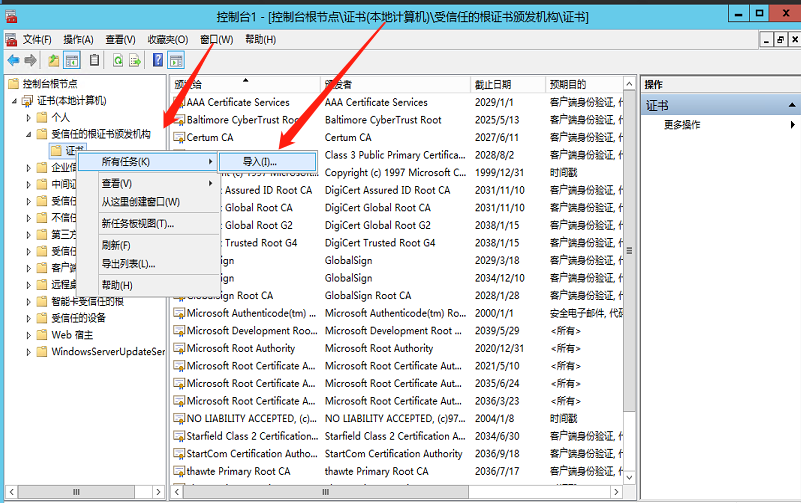The image size is (801, 503).
Task: Click the blue Back arrow in the toolbar
Action: click(13, 61)
